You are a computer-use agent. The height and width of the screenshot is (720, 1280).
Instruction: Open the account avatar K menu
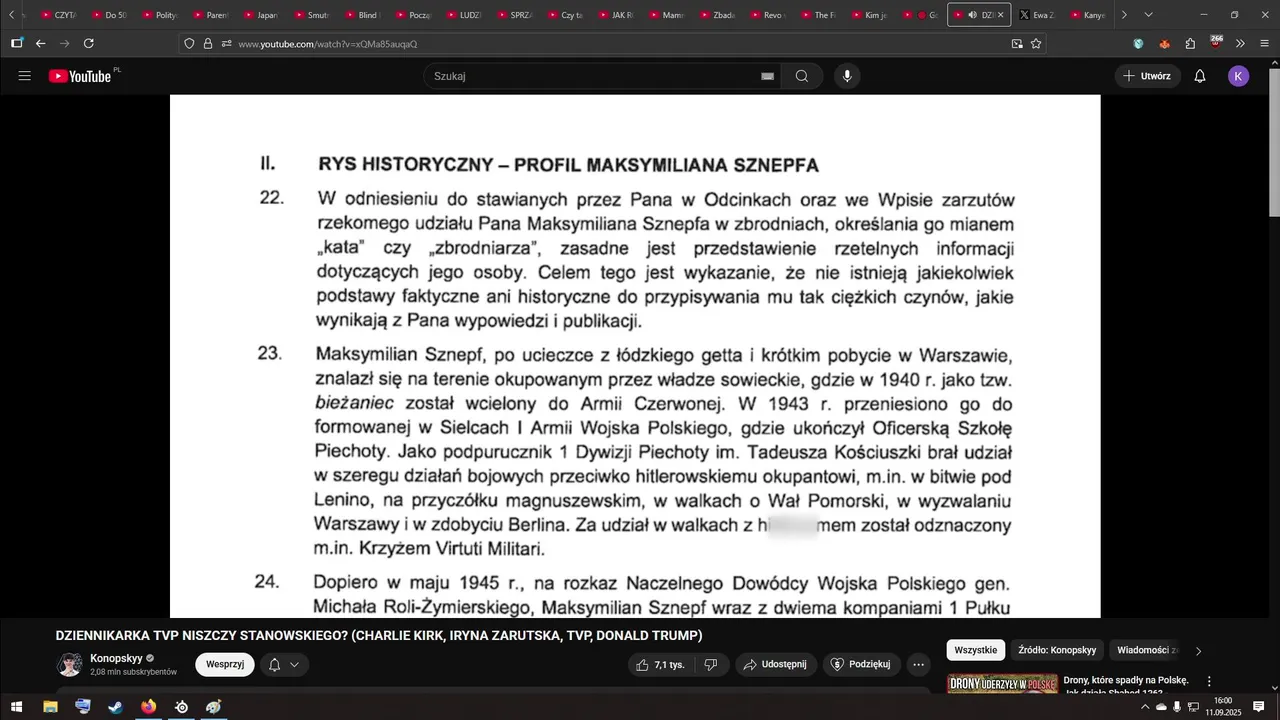[x=1238, y=76]
